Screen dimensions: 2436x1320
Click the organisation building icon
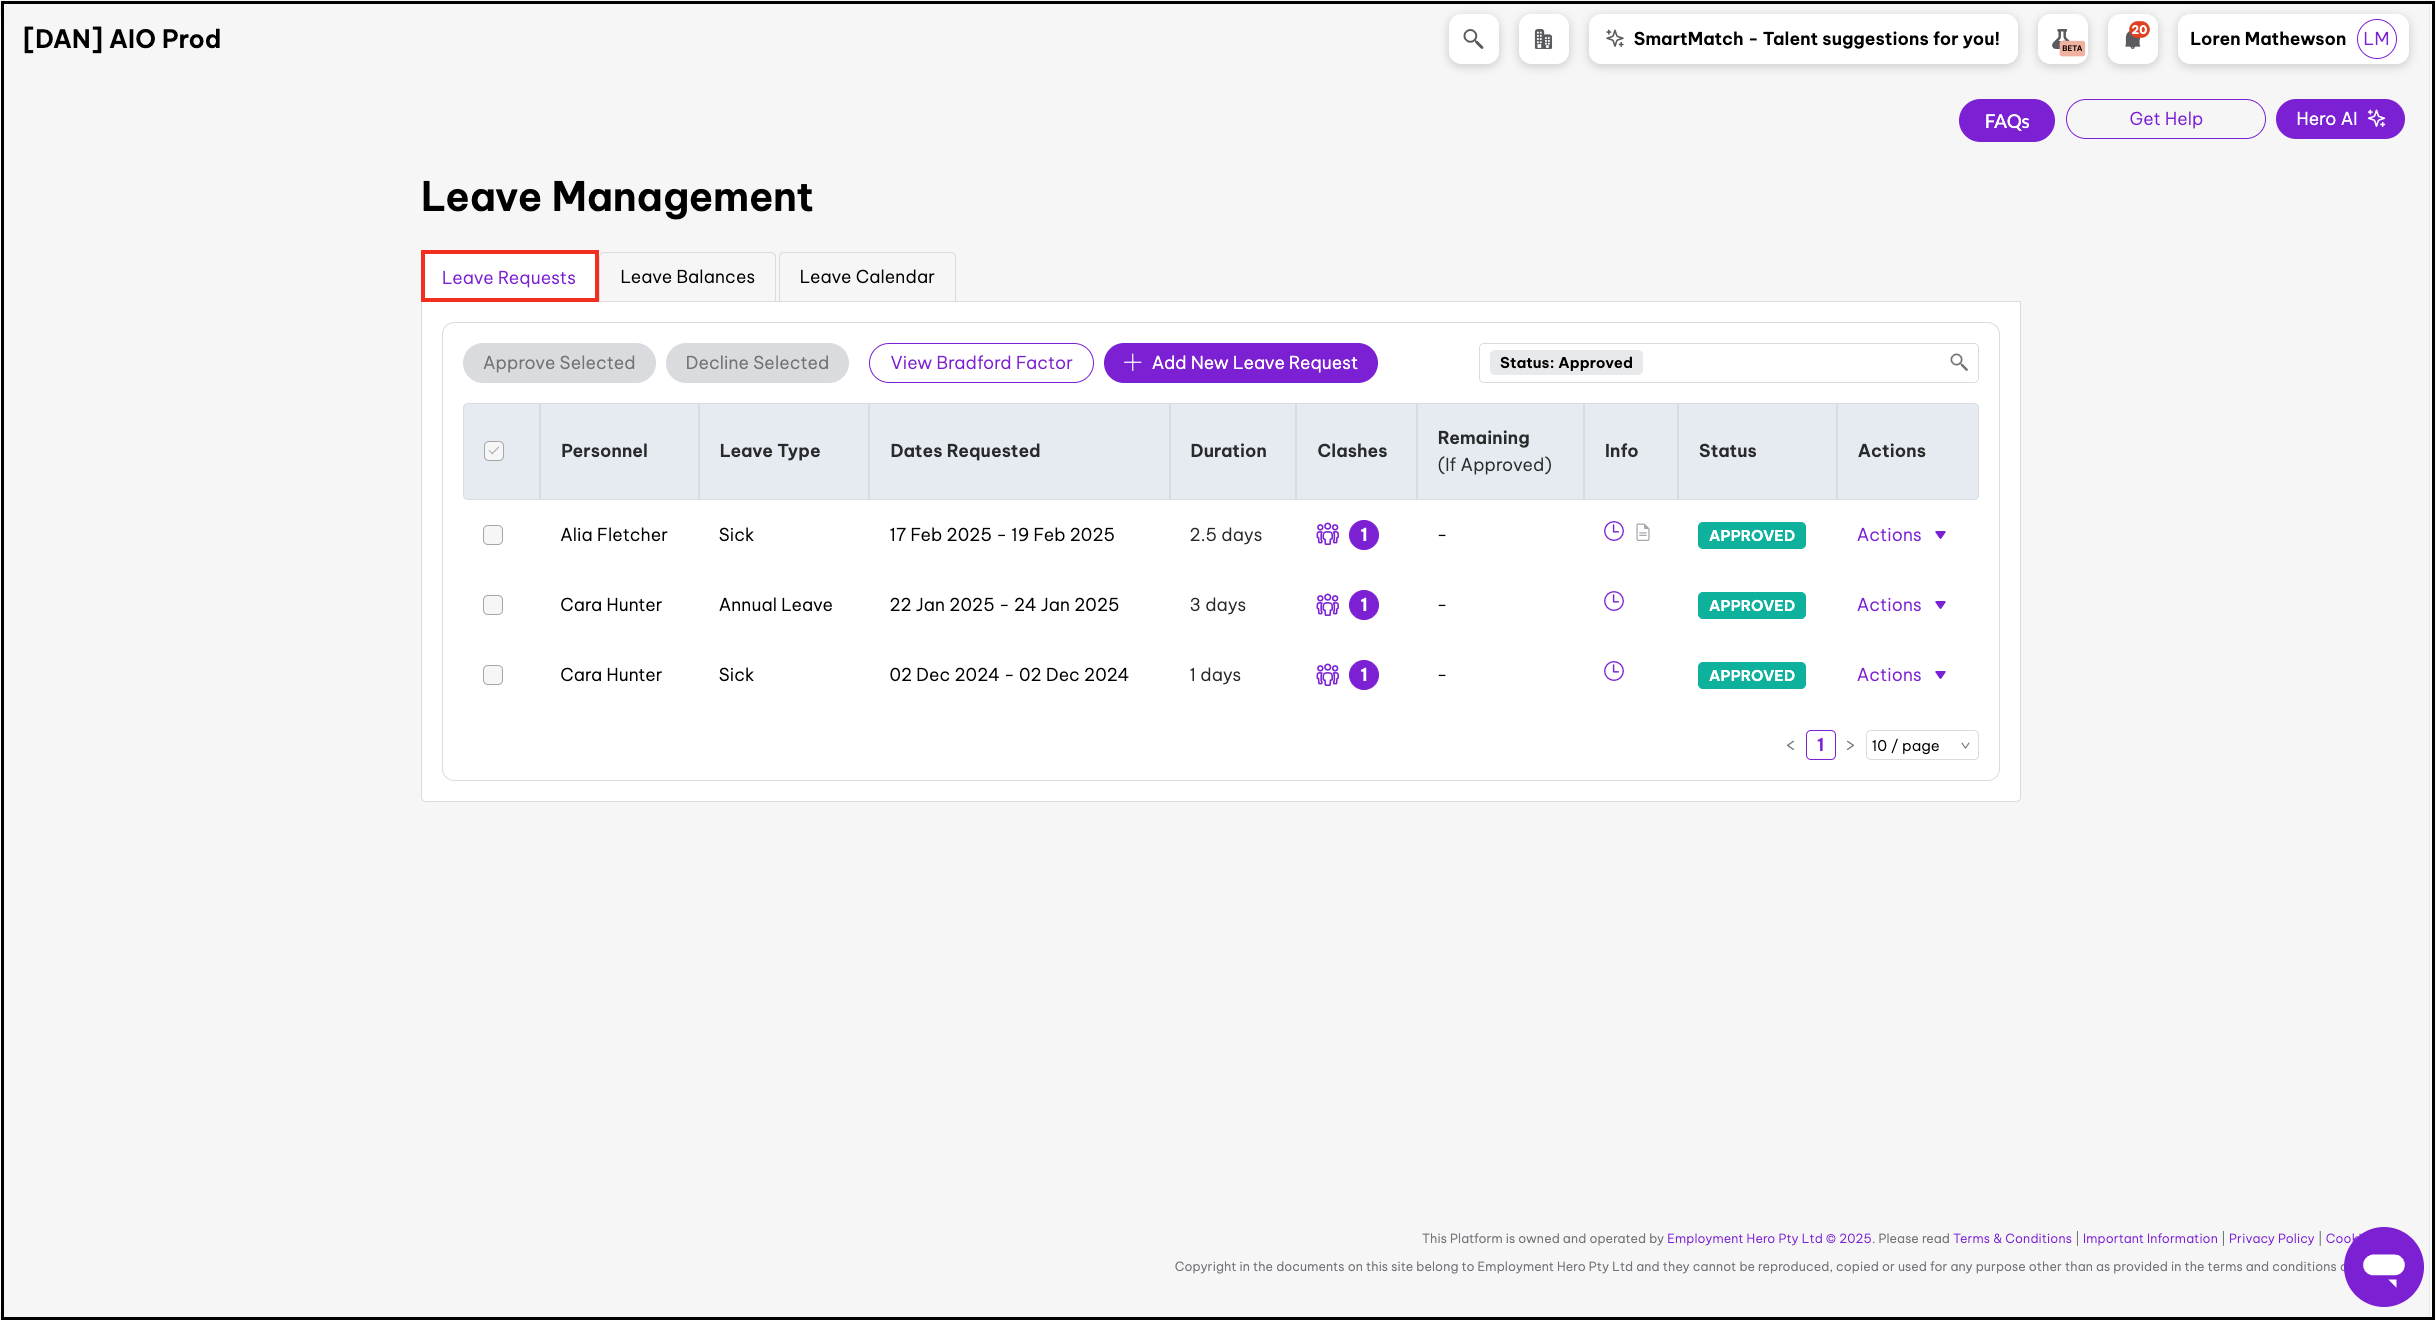click(x=1543, y=39)
